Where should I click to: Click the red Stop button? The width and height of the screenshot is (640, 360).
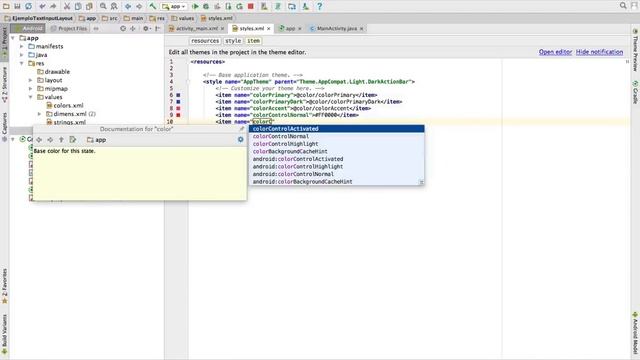pos(251,6)
